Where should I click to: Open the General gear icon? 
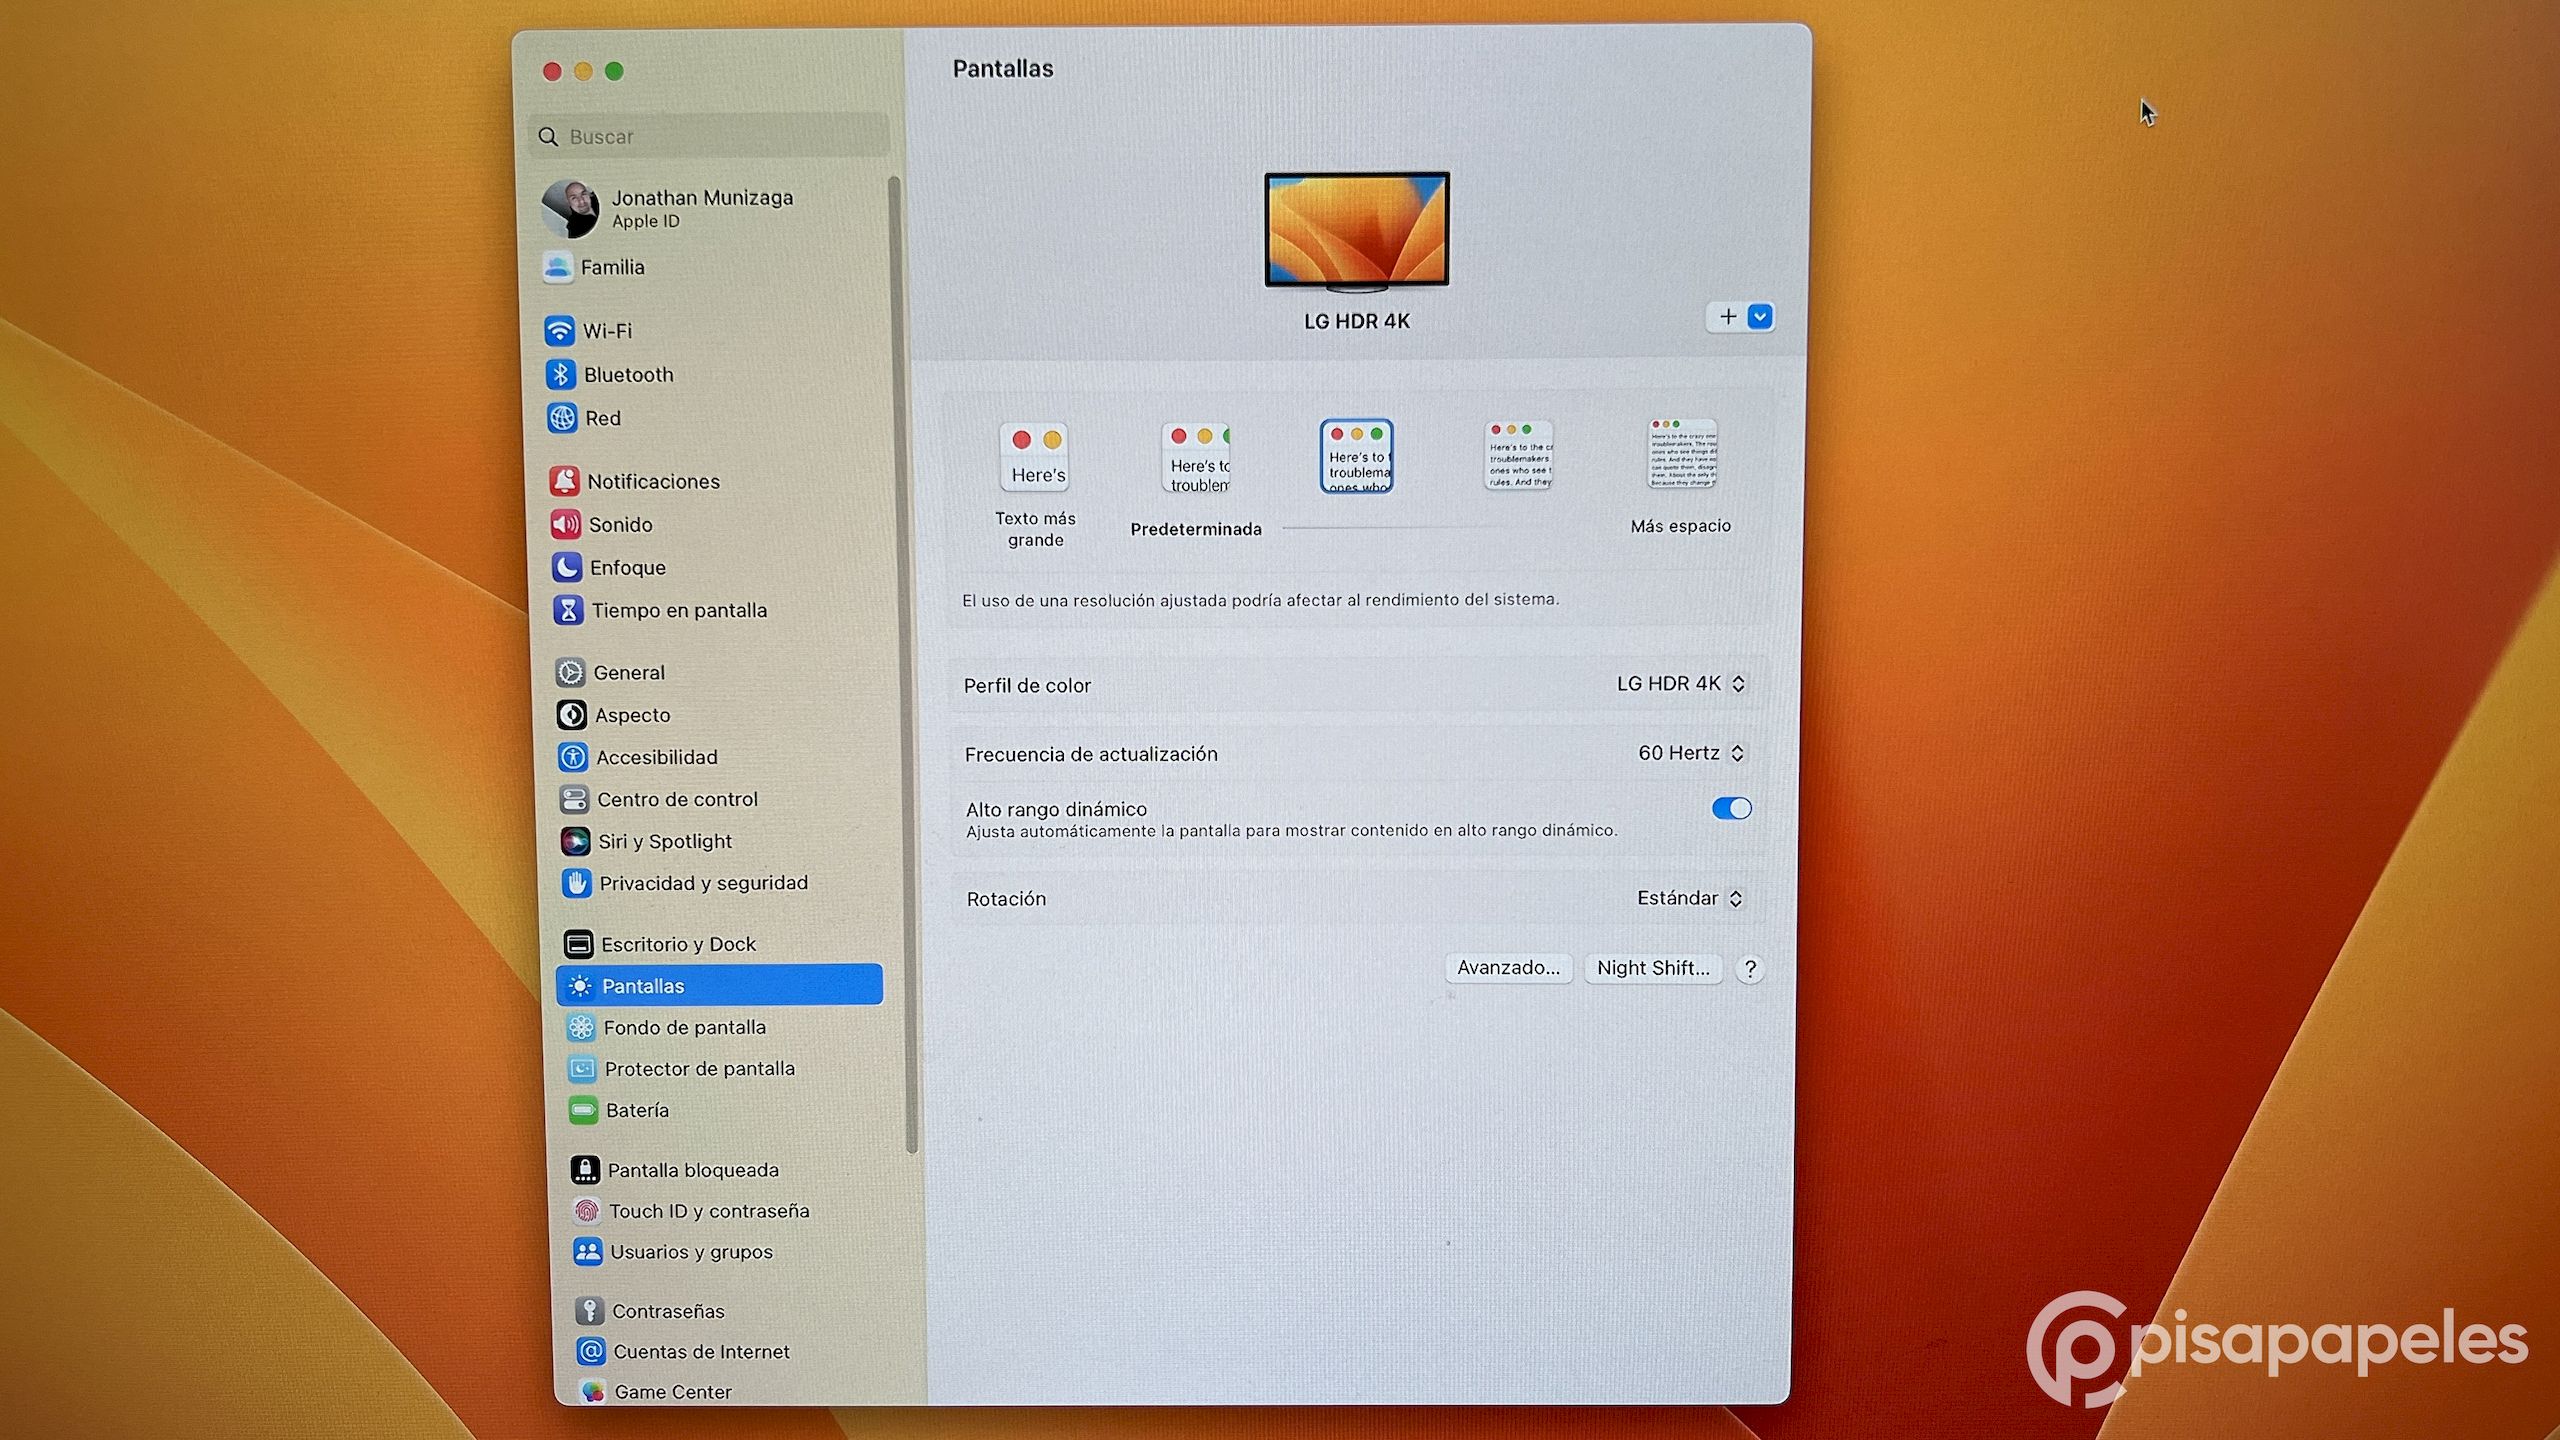[x=570, y=672]
